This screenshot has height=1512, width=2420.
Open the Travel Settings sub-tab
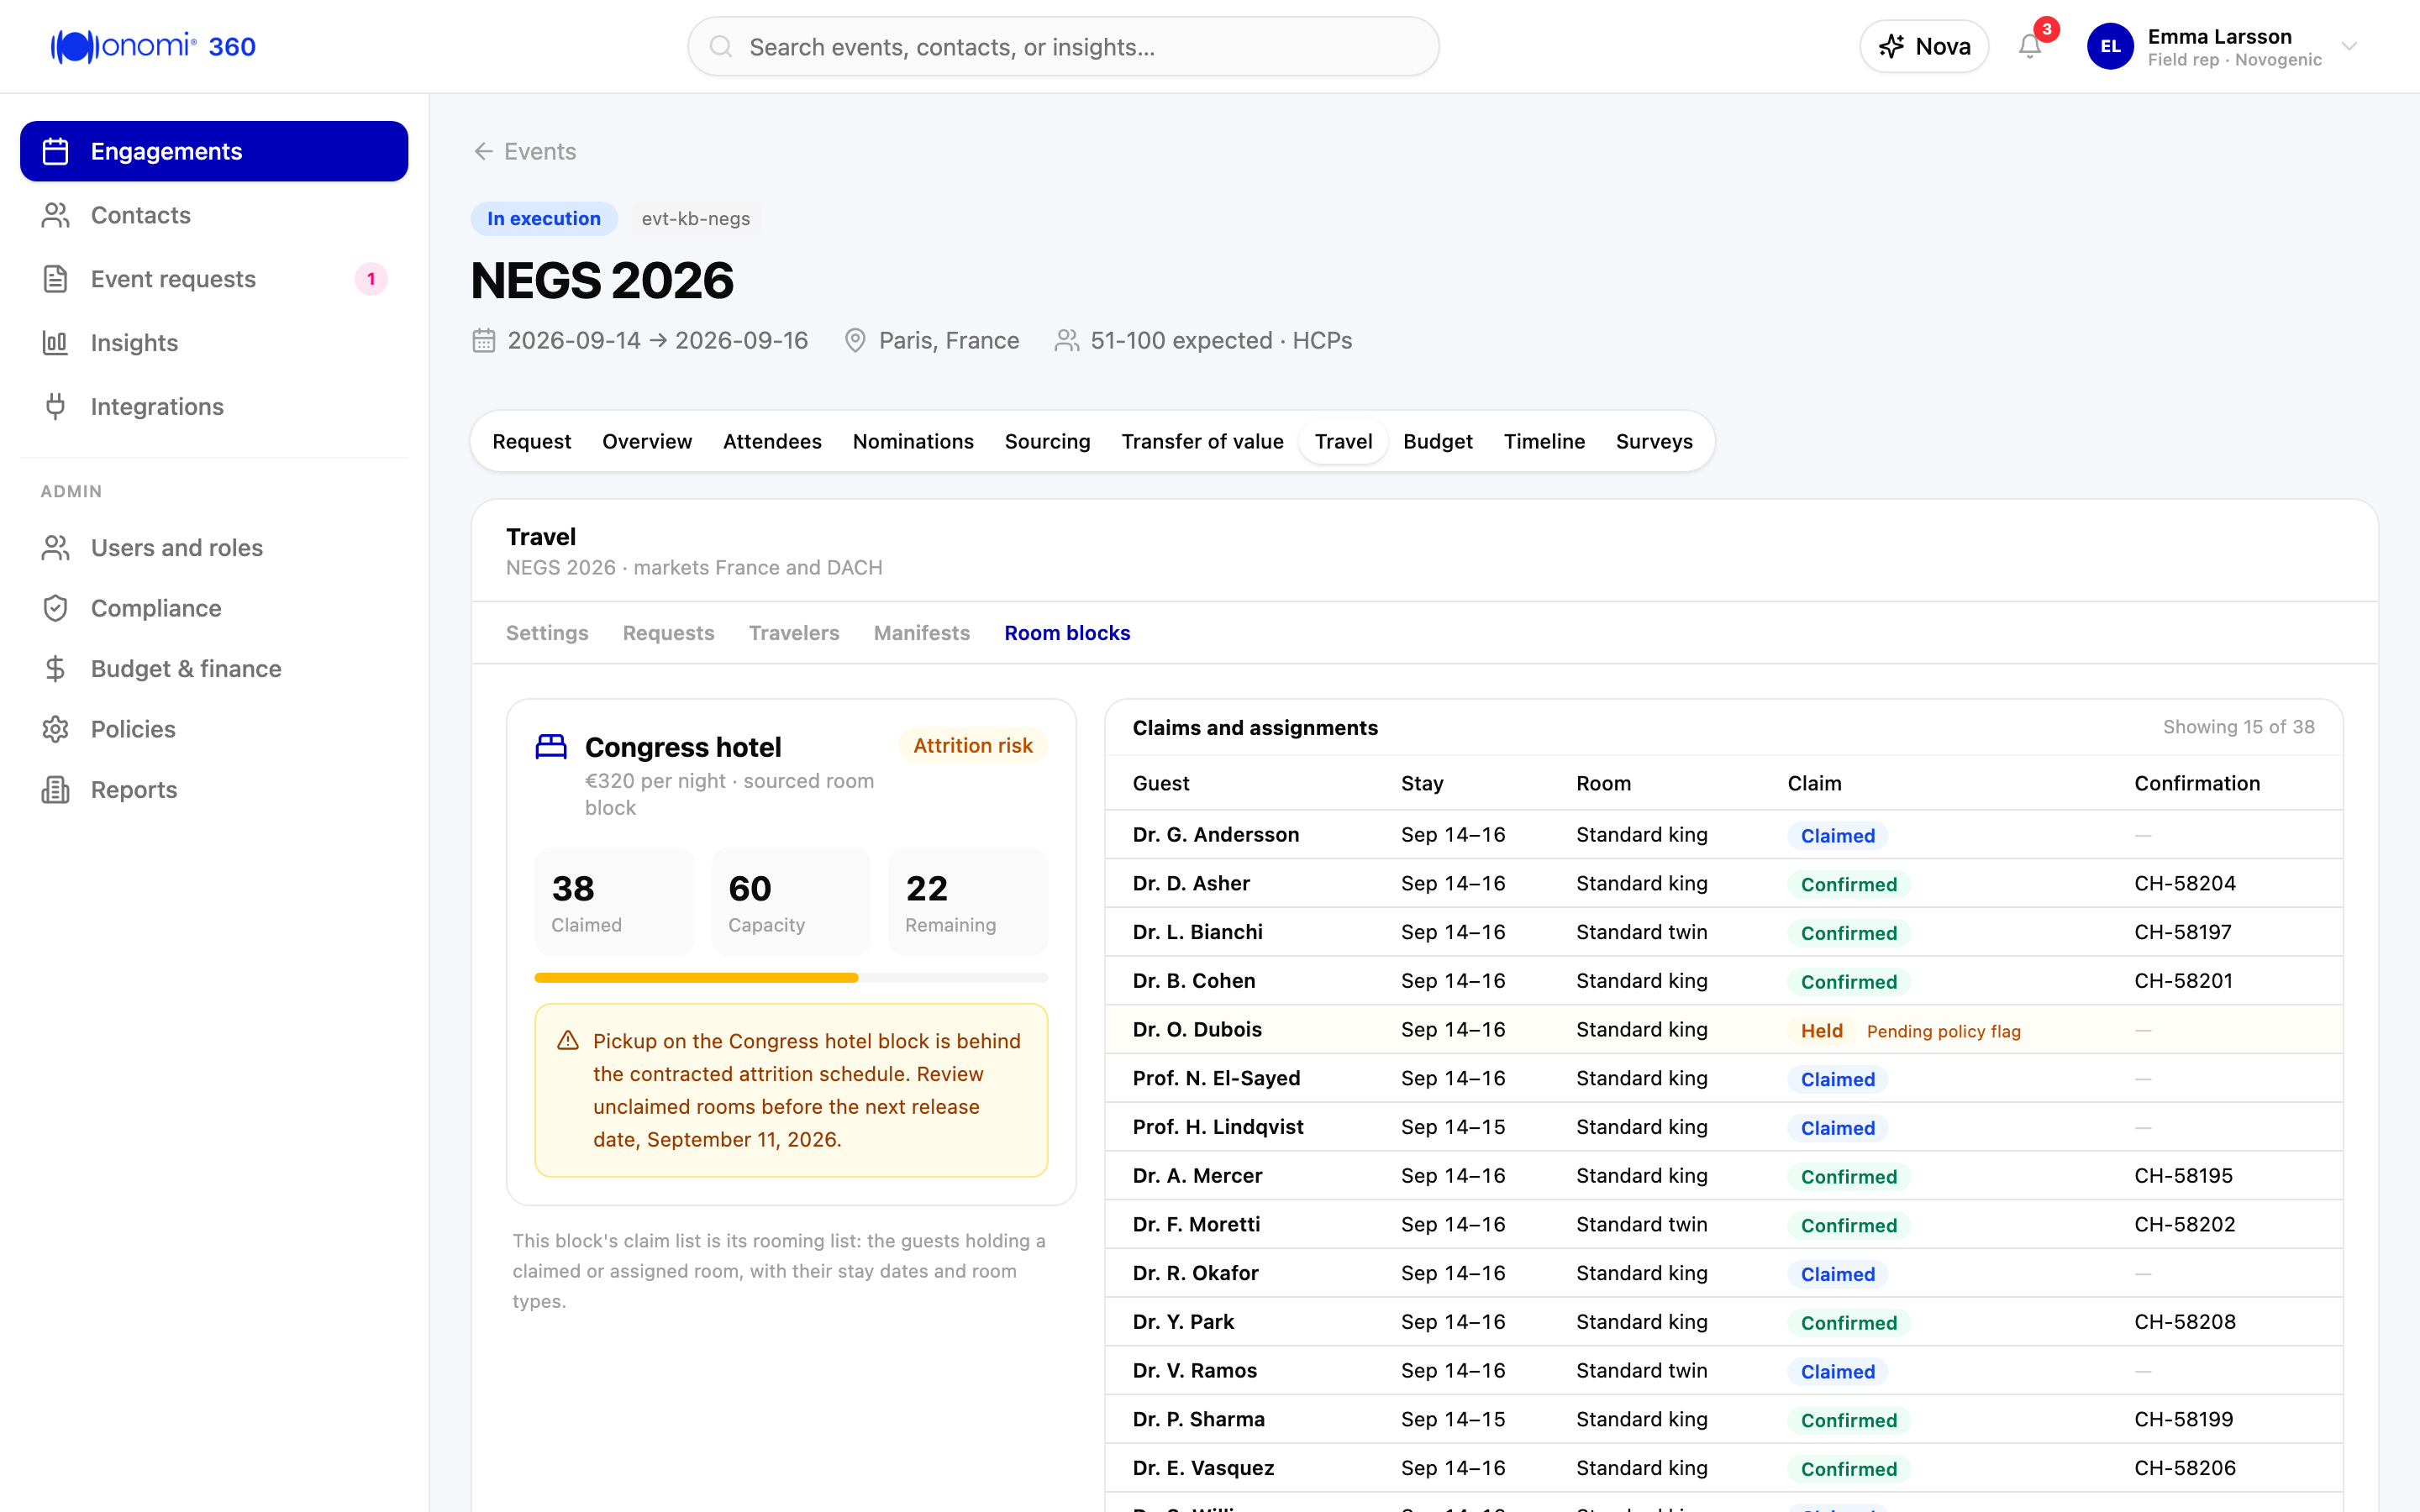coord(547,633)
